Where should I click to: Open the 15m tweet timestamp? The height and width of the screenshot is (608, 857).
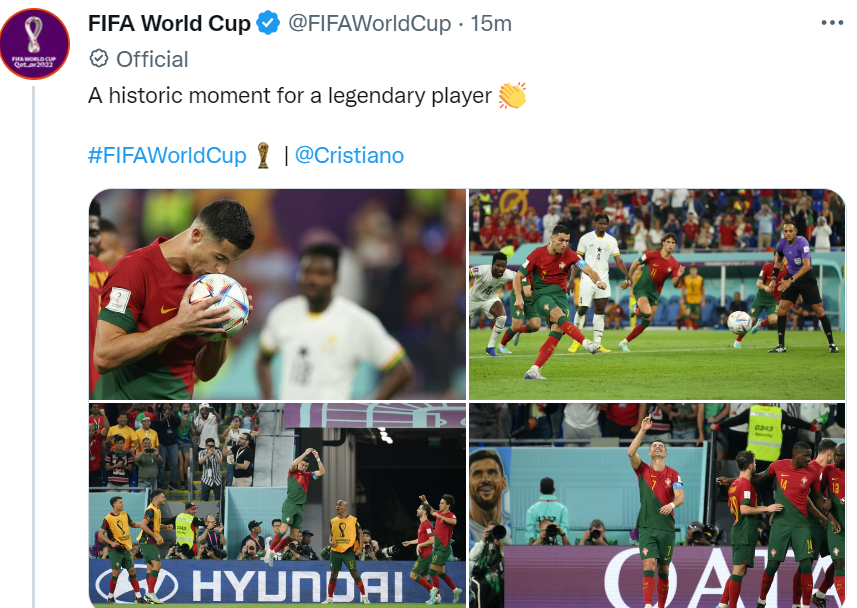click(x=491, y=24)
